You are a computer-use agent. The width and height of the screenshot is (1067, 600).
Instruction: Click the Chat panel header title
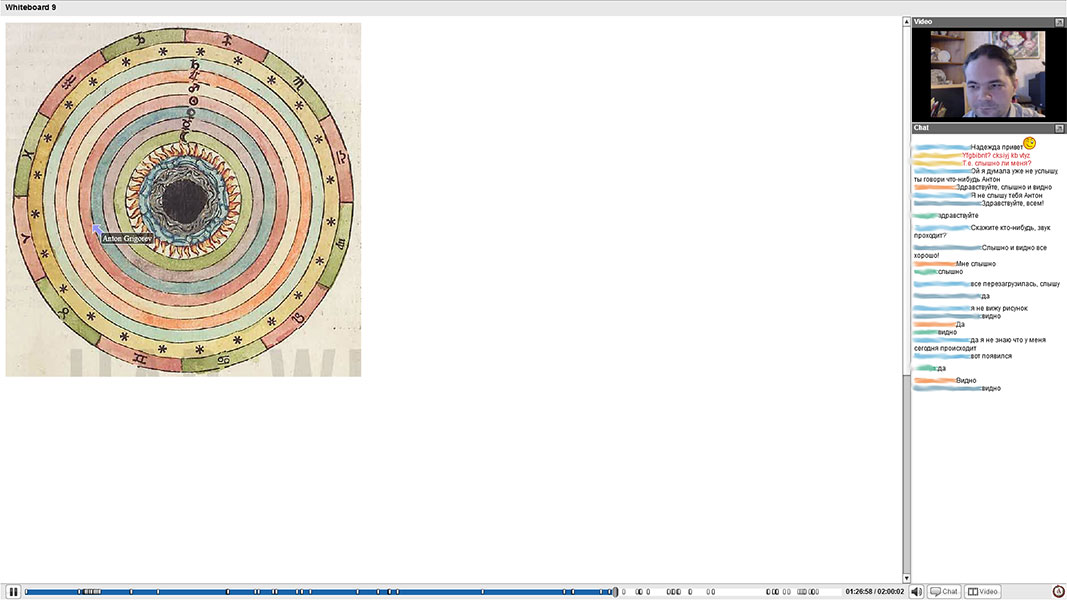pos(921,128)
